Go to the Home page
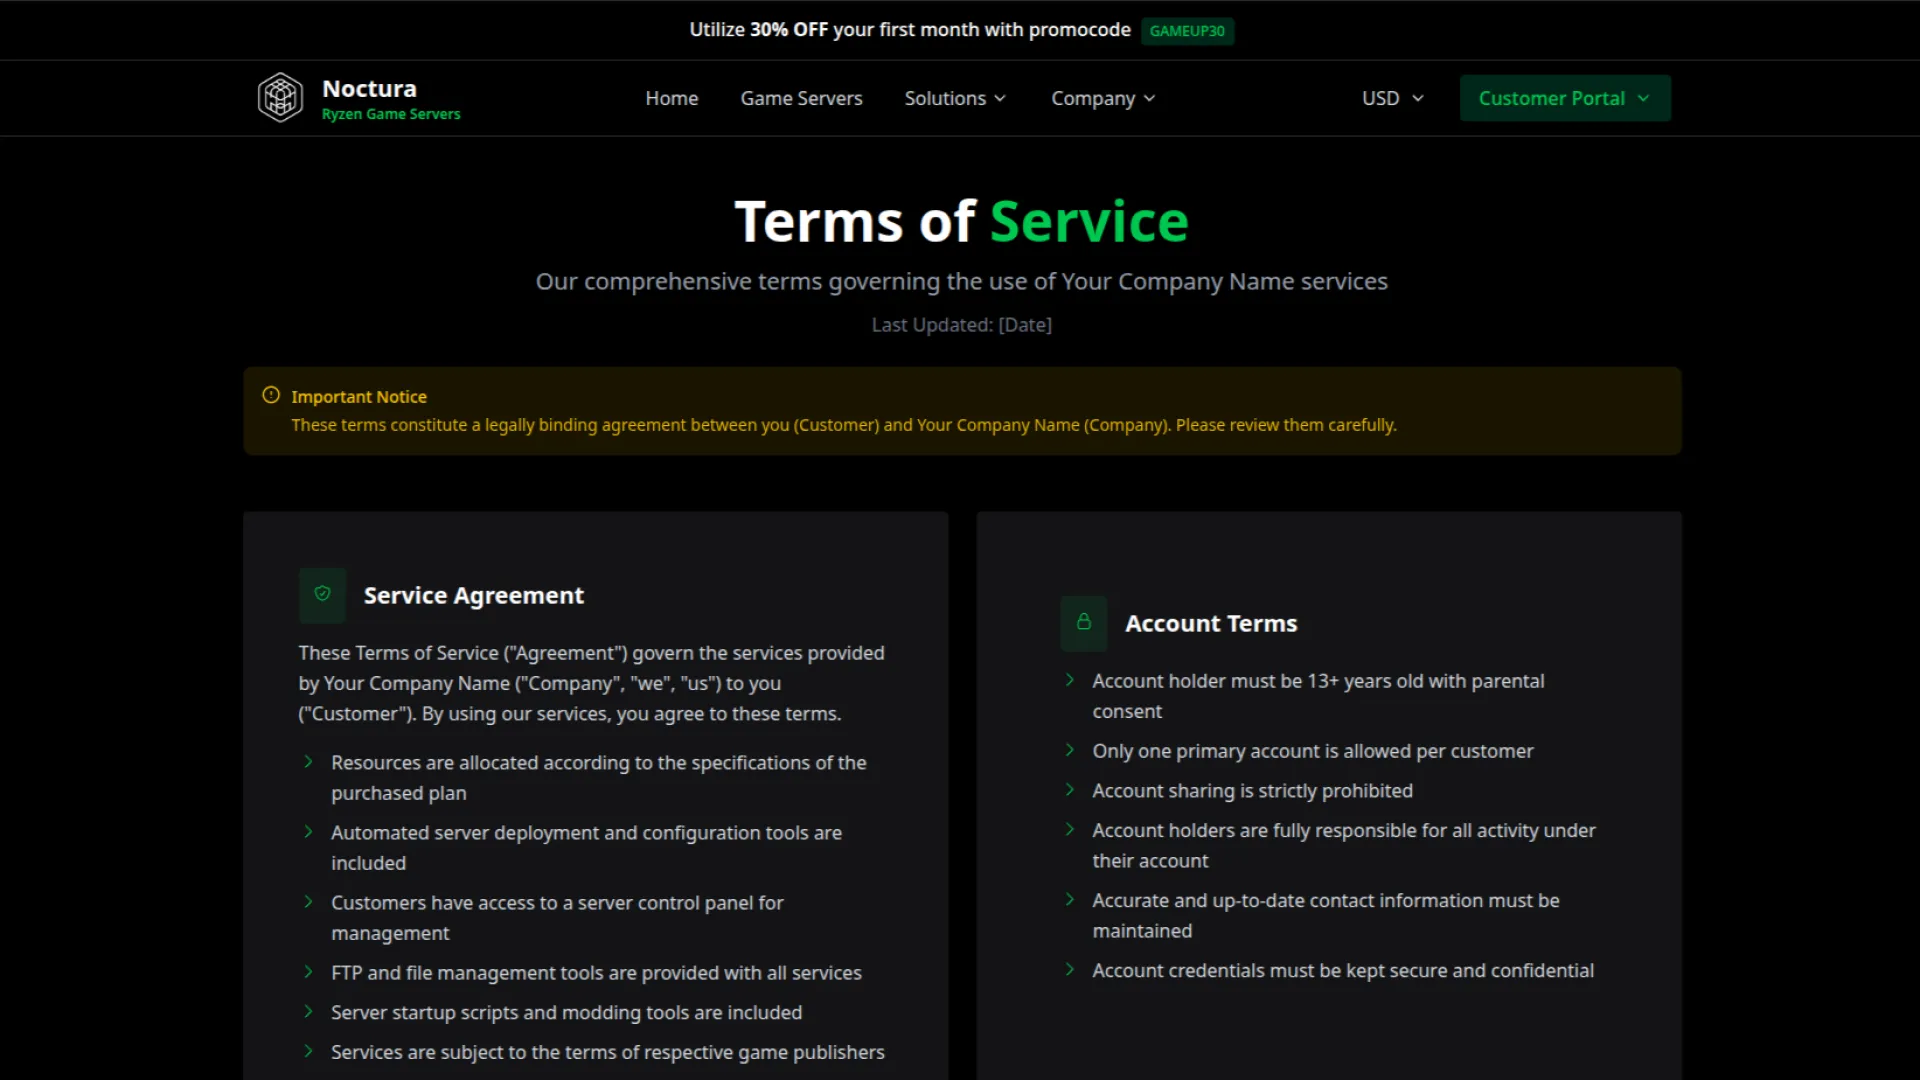Screen dimensions: 1920x1080 tap(671, 98)
